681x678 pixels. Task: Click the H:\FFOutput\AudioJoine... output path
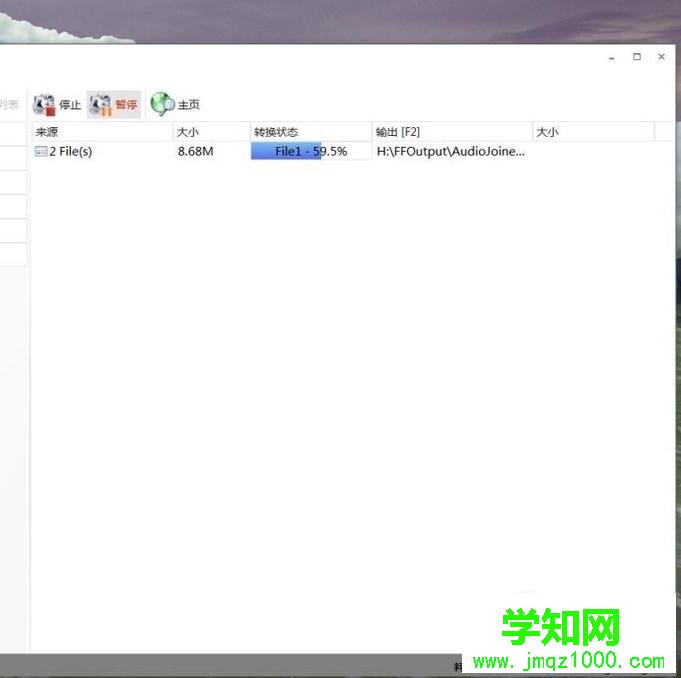coord(451,152)
